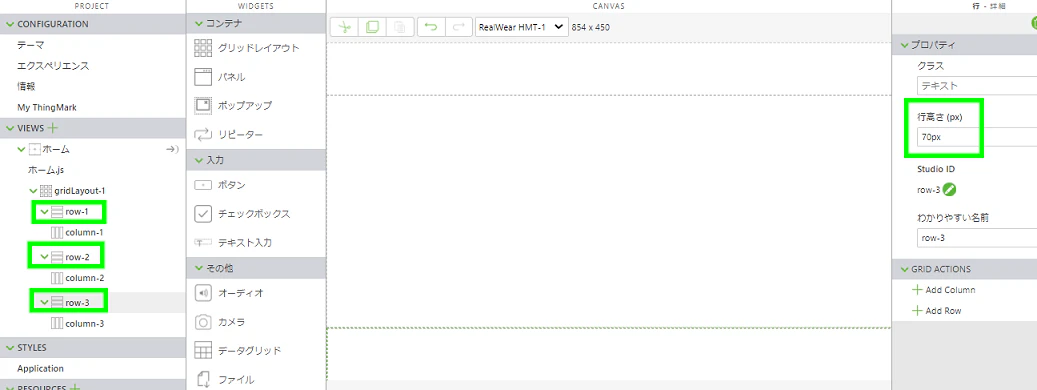Click the クラス text input field
Viewport: 1037px width, 390px height.
tap(977, 86)
